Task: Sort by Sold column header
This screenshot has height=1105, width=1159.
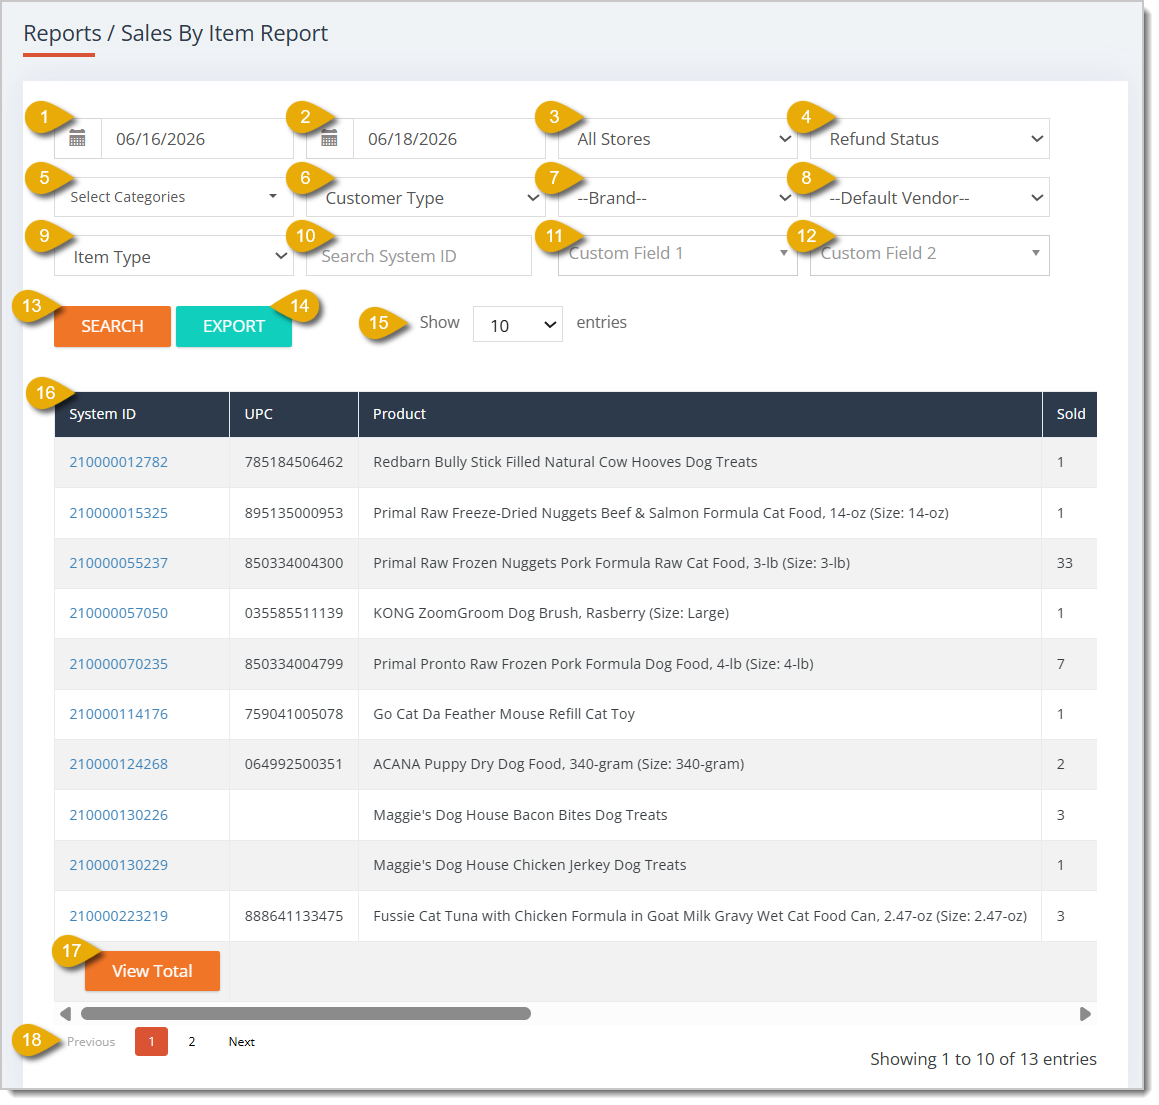Action: [x=1070, y=414]
